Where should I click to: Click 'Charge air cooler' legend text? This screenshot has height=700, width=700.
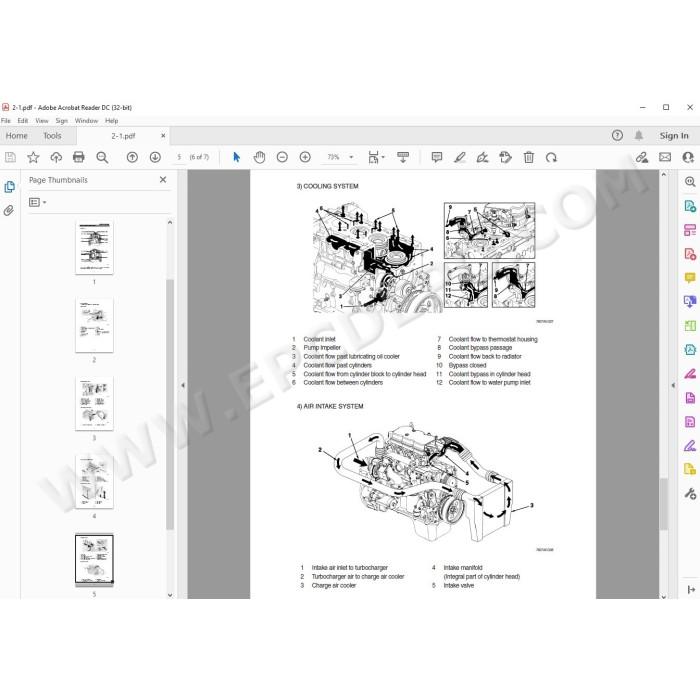tap(333, 585)
